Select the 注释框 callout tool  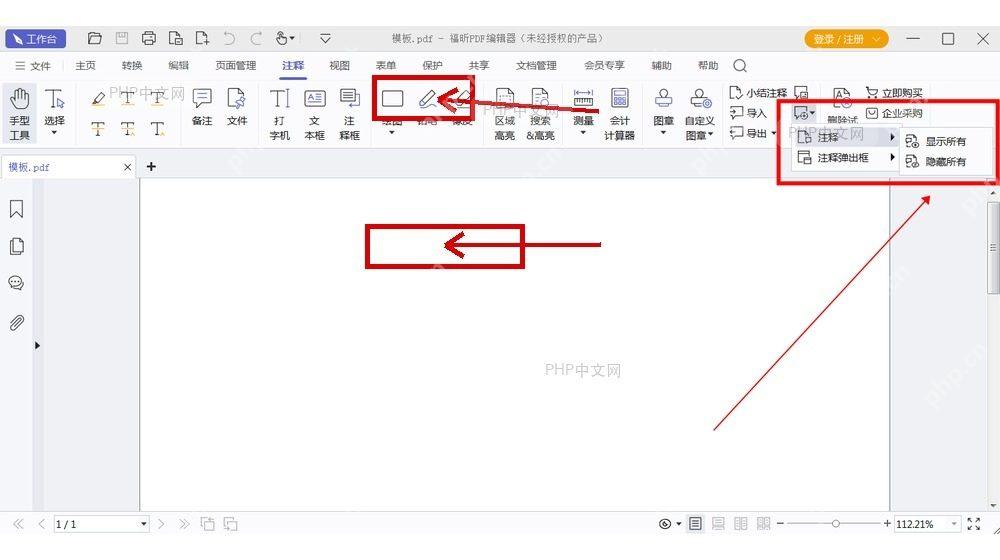pyautogui.click(x=349, y=114)
